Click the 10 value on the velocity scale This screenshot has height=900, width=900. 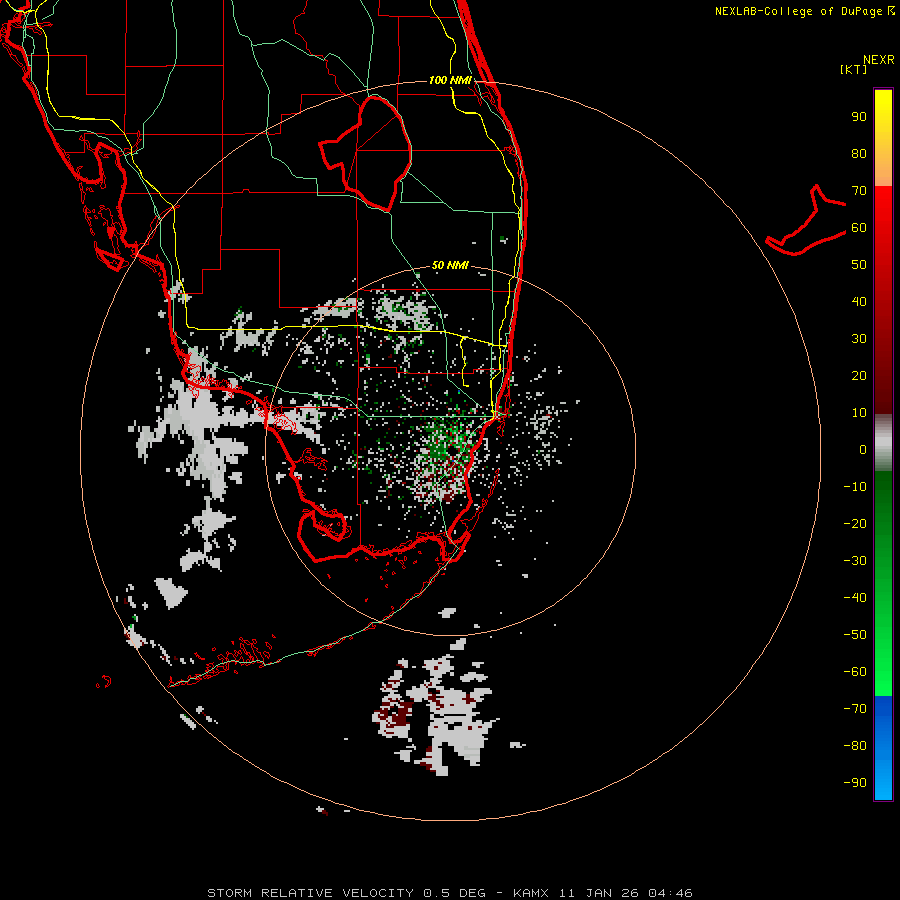pyautogui.click(x=859, y=413)
